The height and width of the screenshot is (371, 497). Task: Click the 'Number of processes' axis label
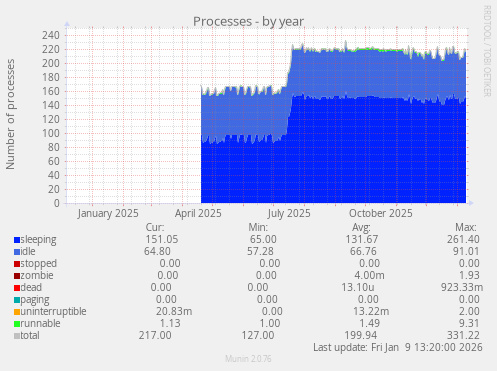[10, 114]
